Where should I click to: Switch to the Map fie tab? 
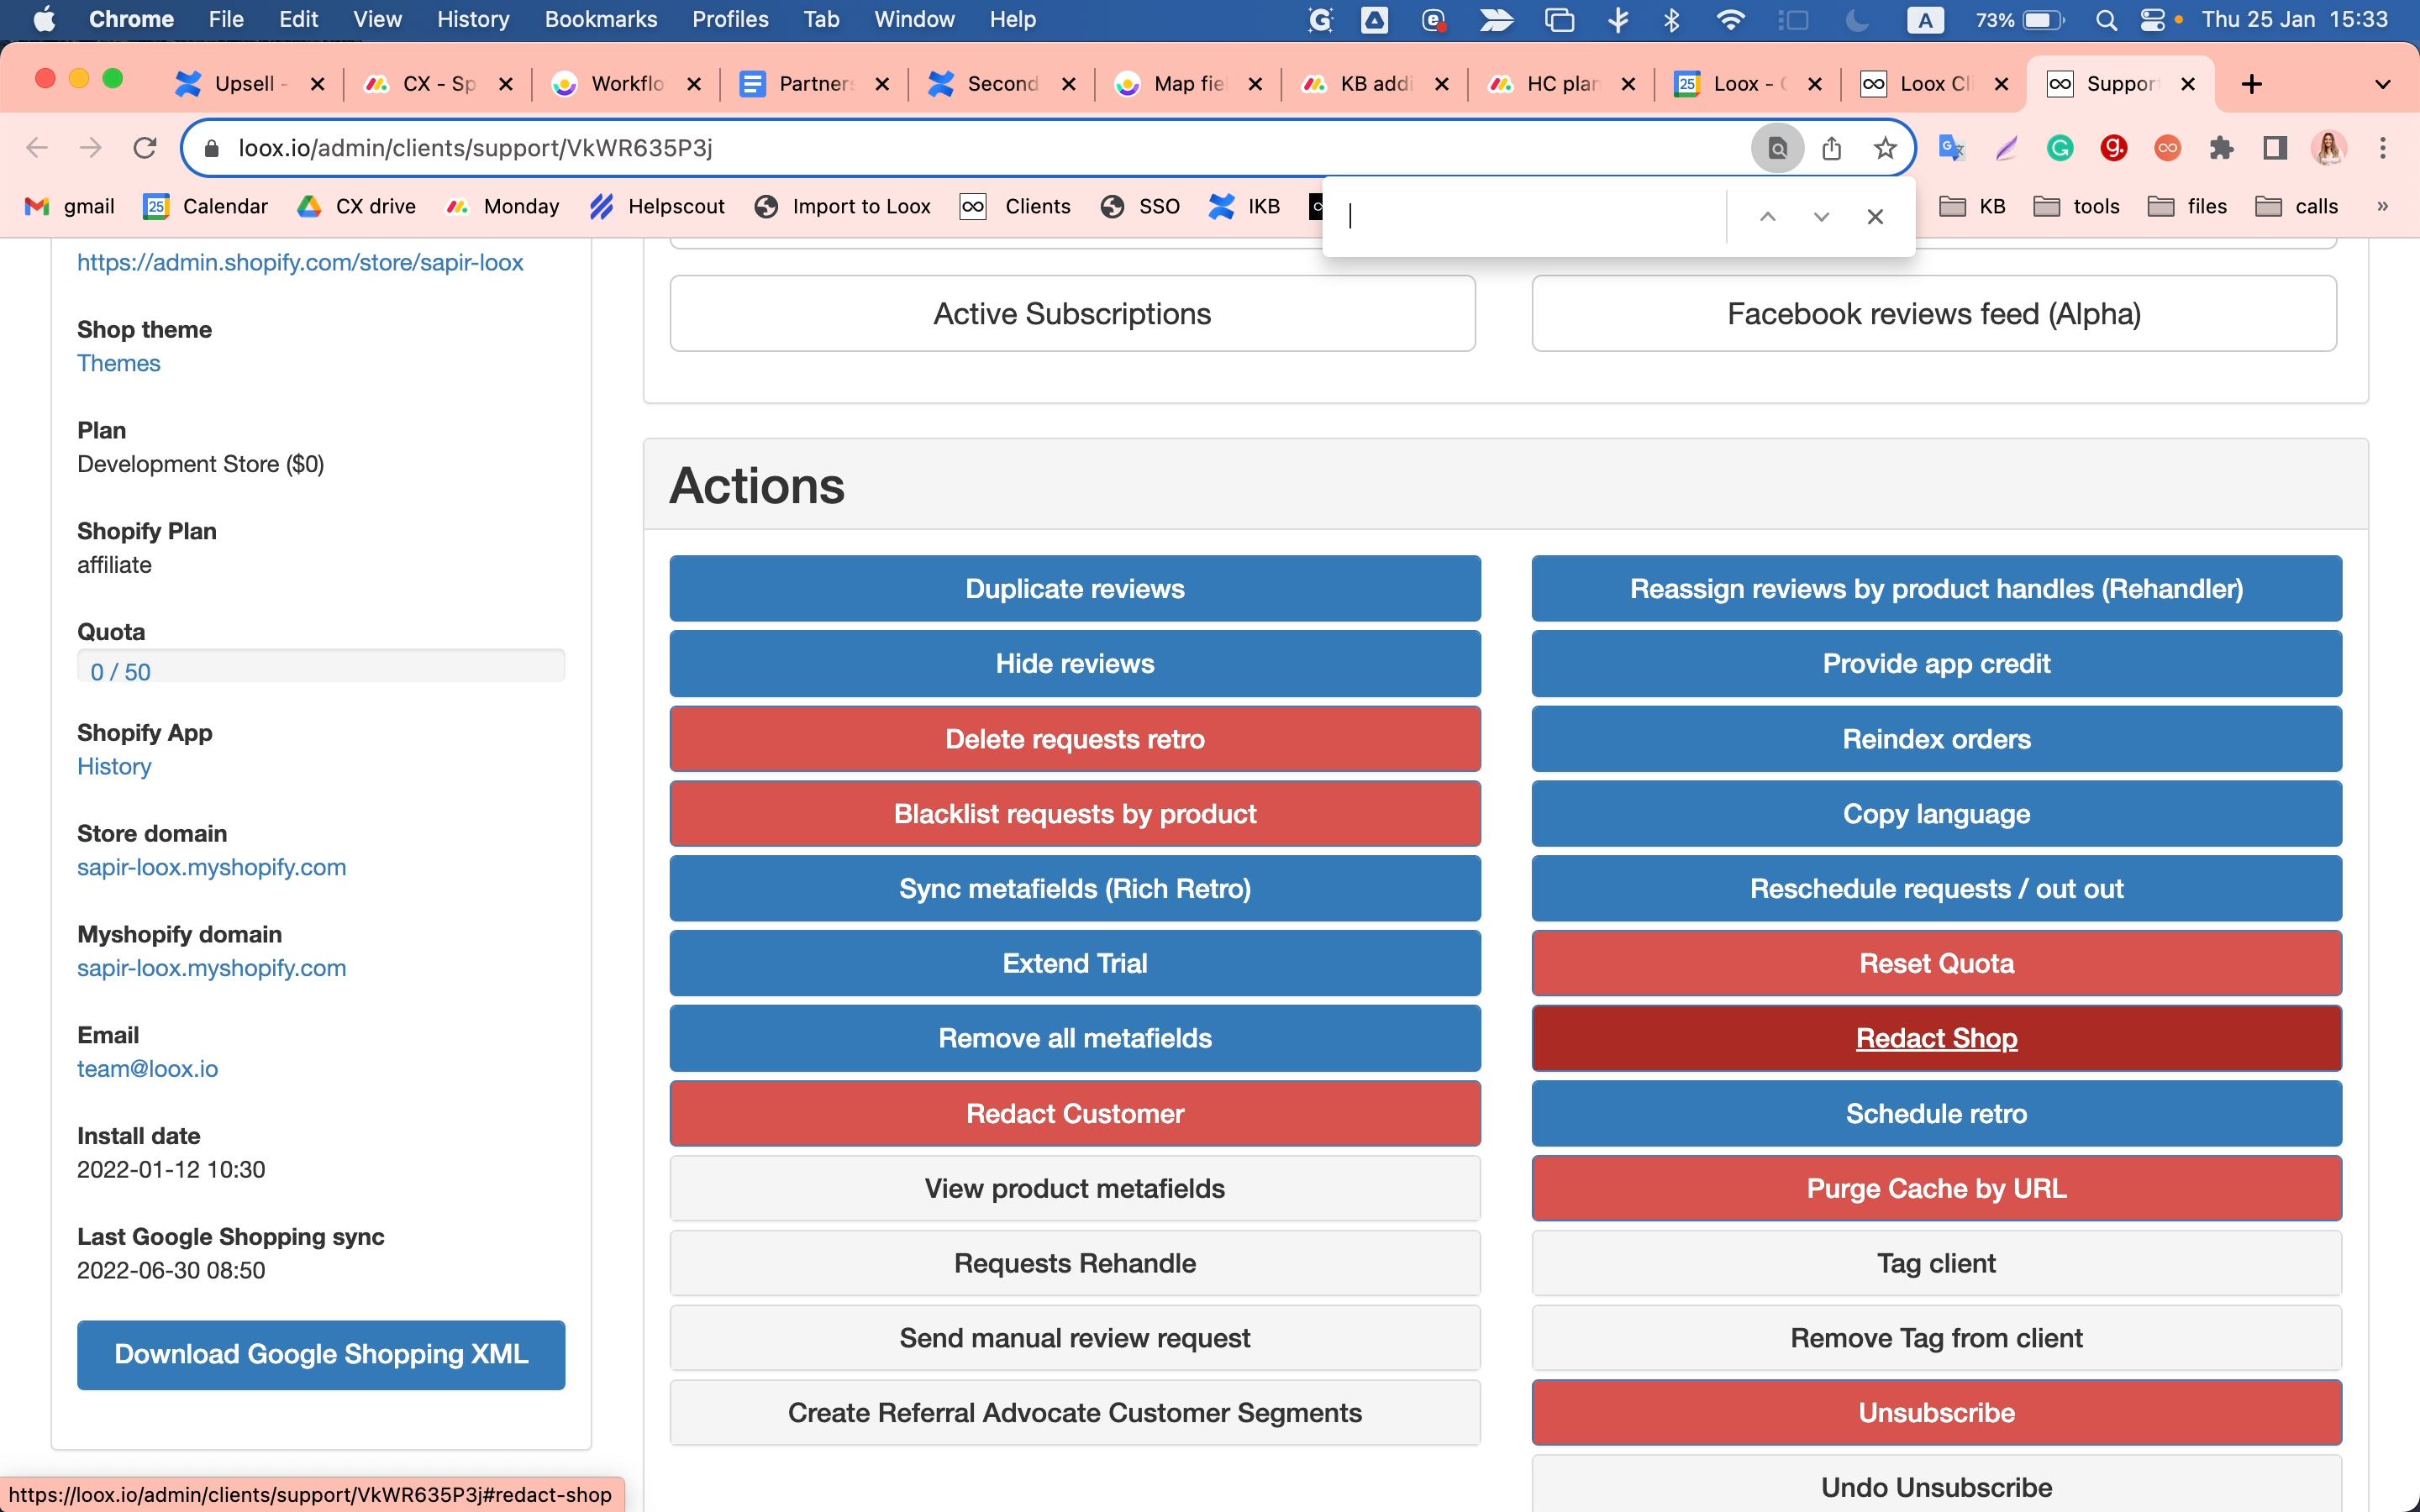pos(1188,84)
